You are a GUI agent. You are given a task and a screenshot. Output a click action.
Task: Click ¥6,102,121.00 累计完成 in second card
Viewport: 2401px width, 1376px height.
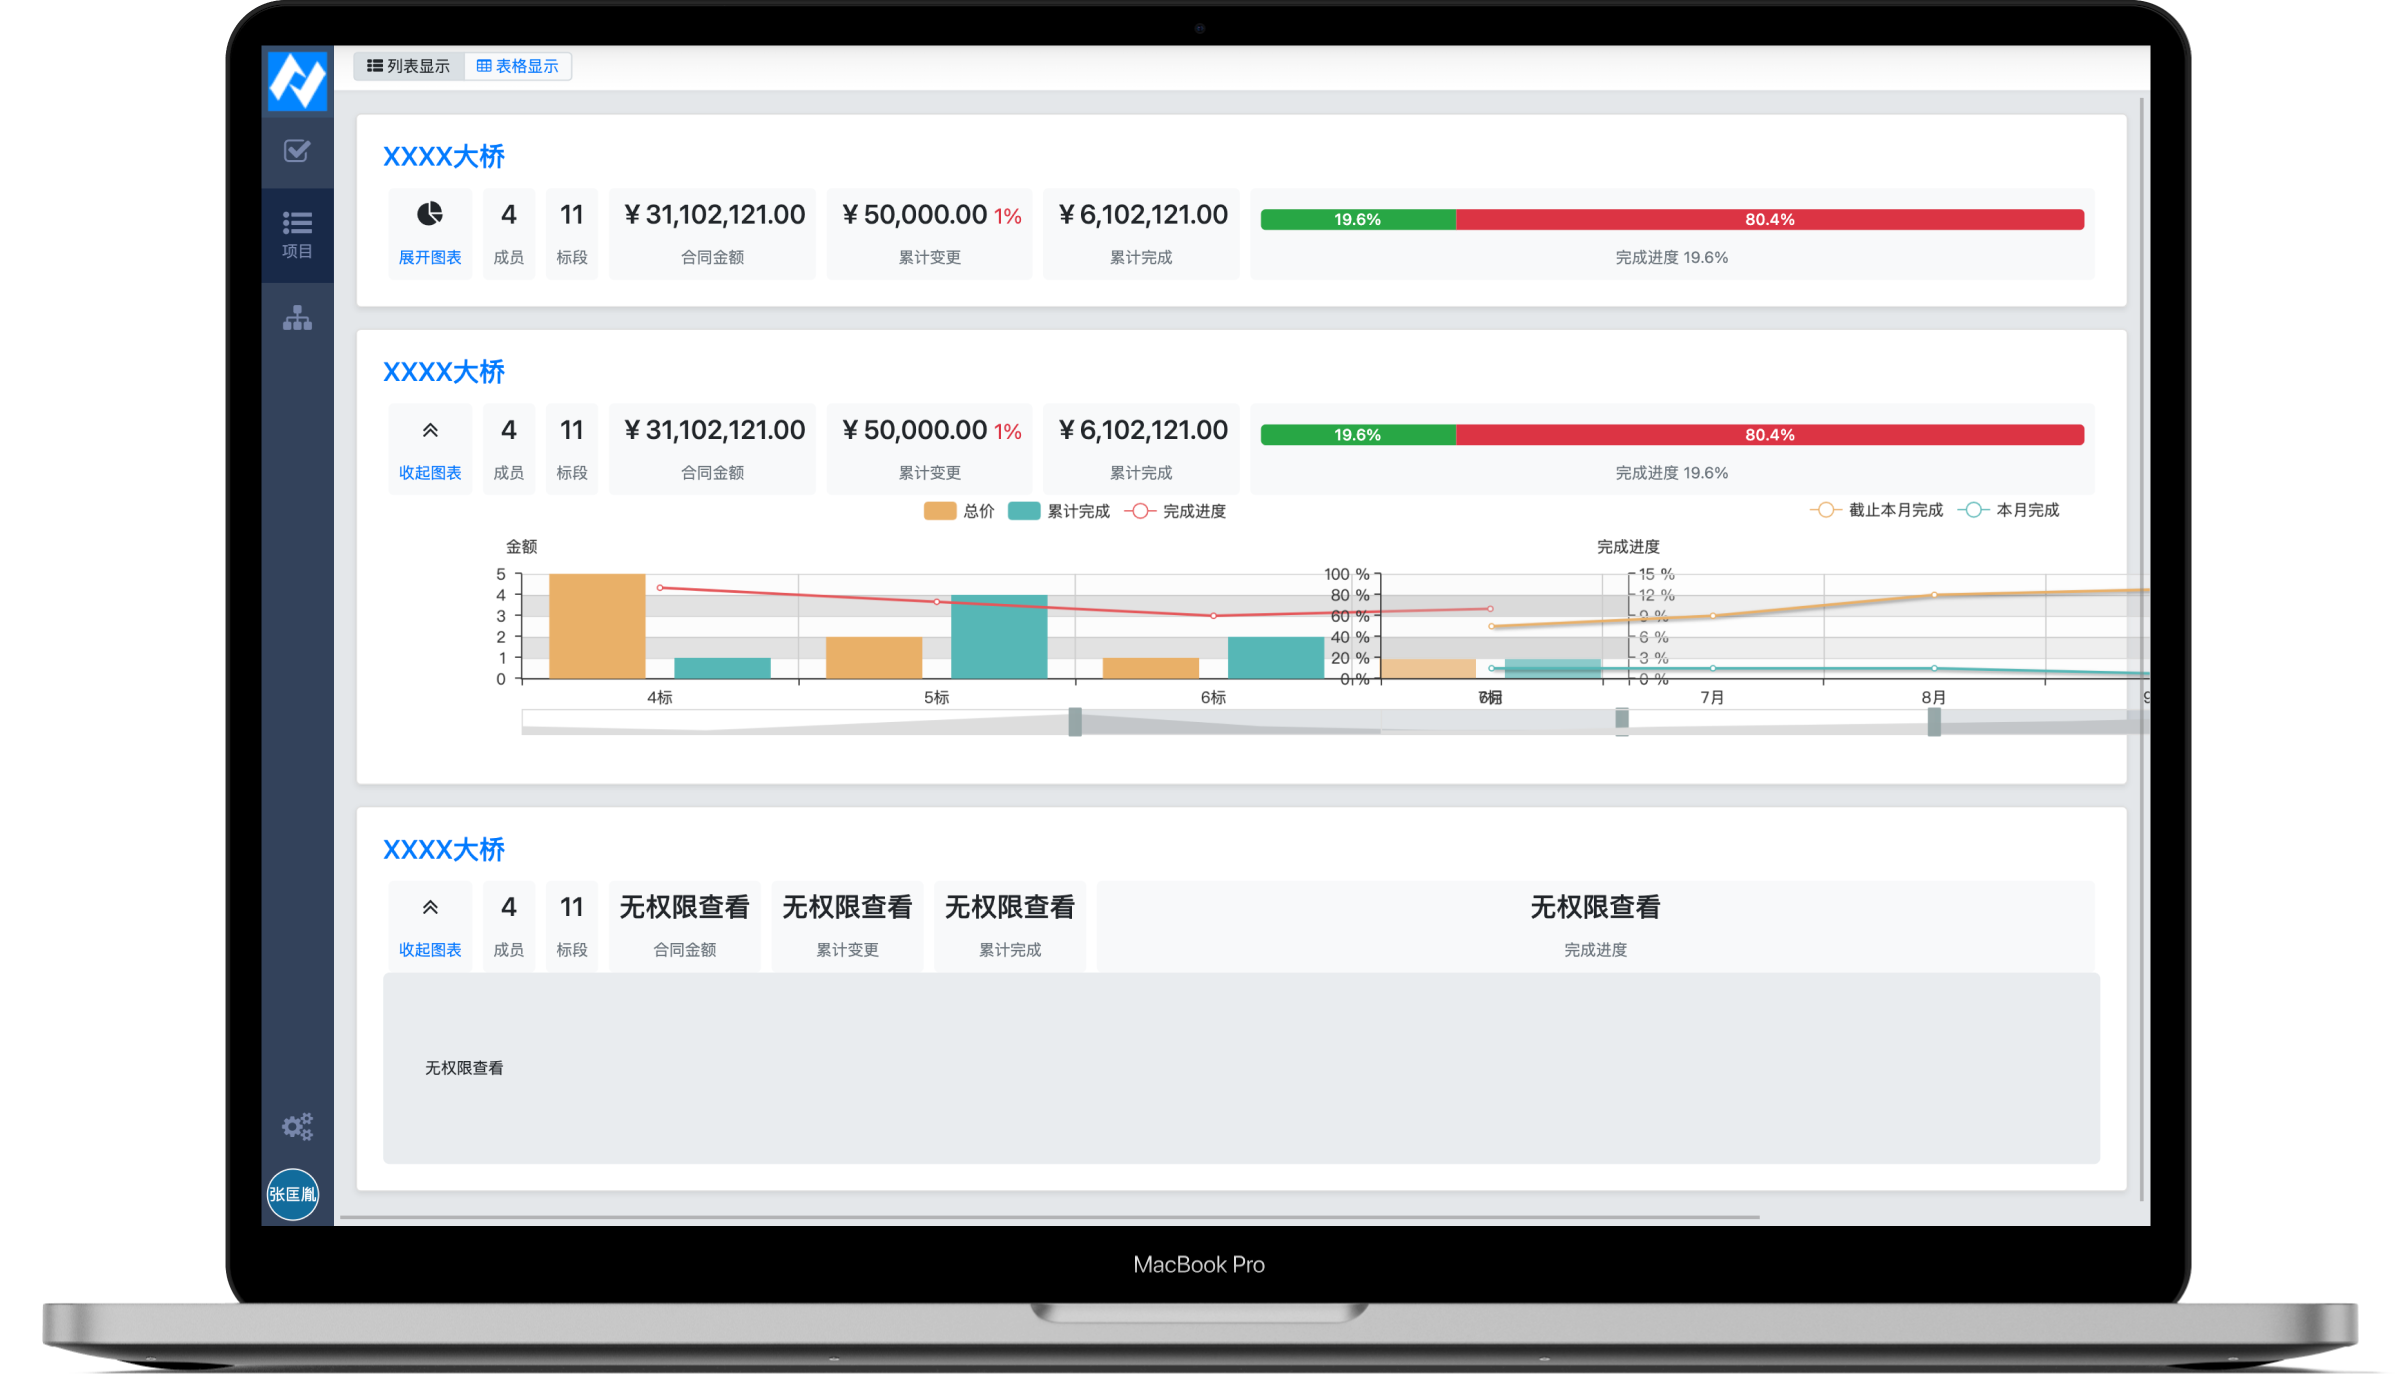pos(1141,449)
